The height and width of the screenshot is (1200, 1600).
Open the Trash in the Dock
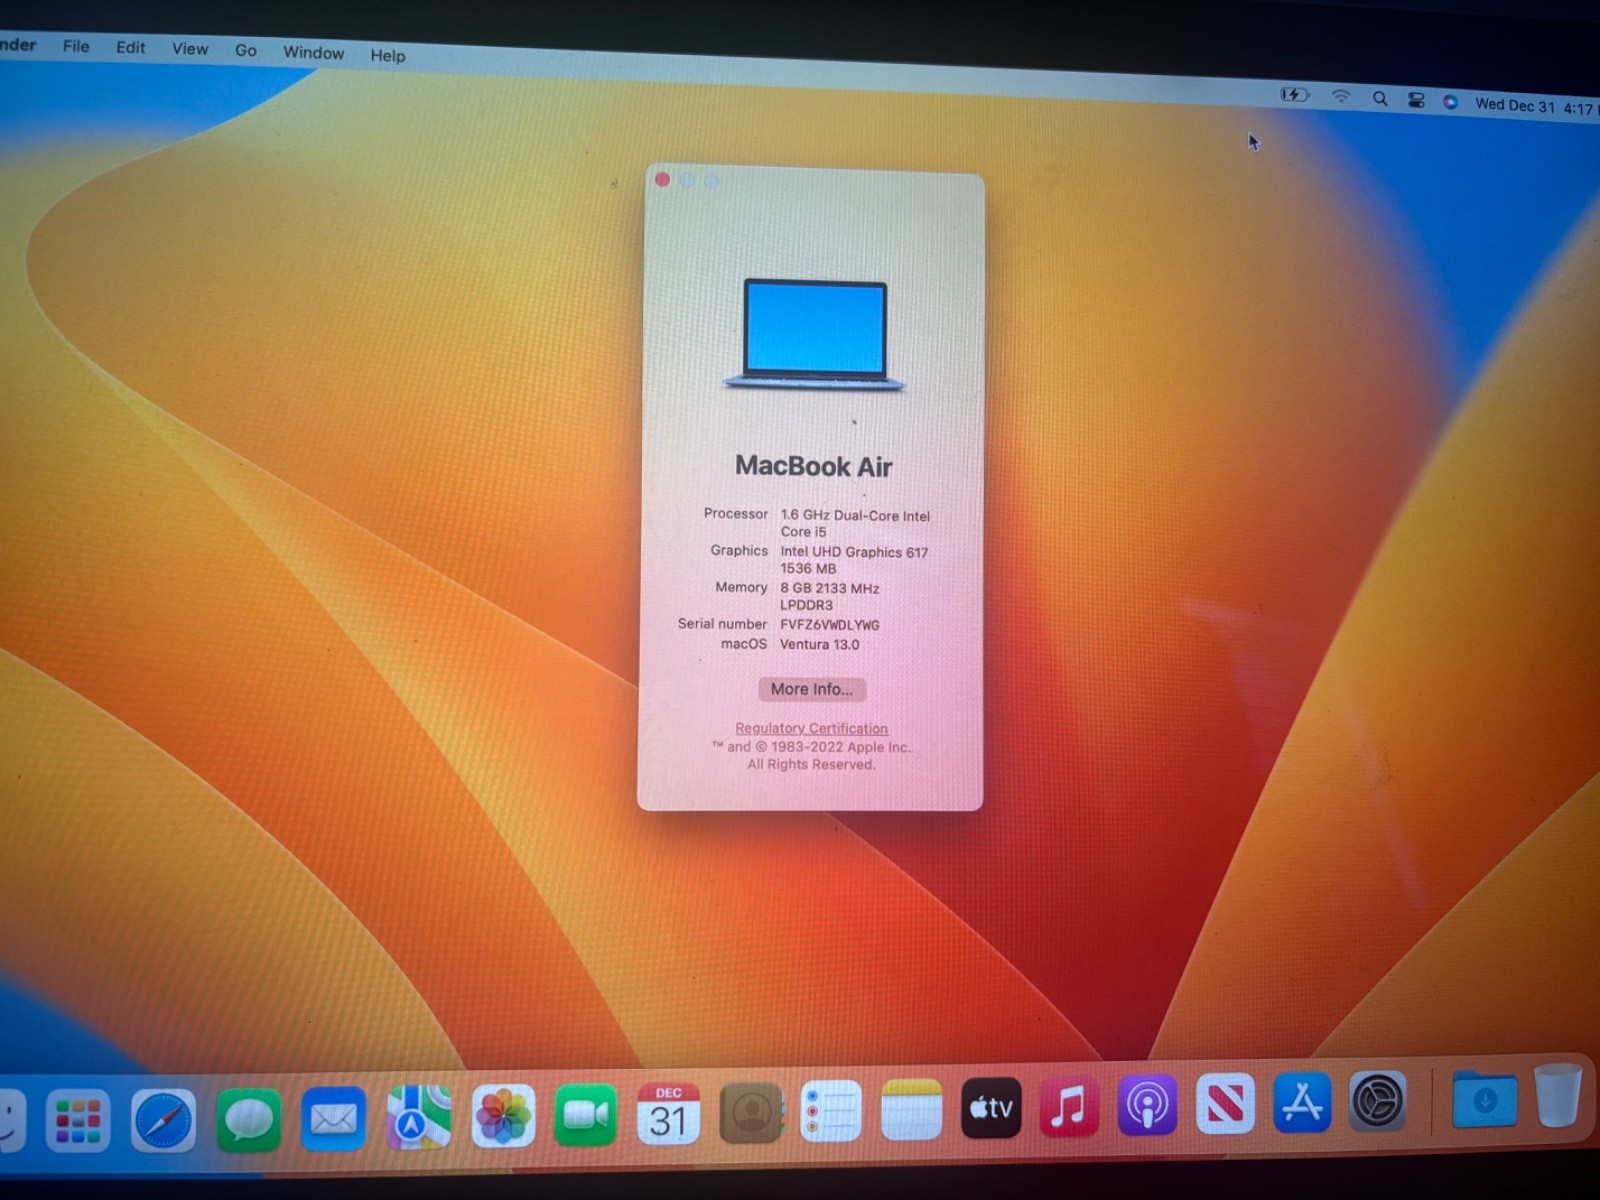[x=1558, y=1096]
